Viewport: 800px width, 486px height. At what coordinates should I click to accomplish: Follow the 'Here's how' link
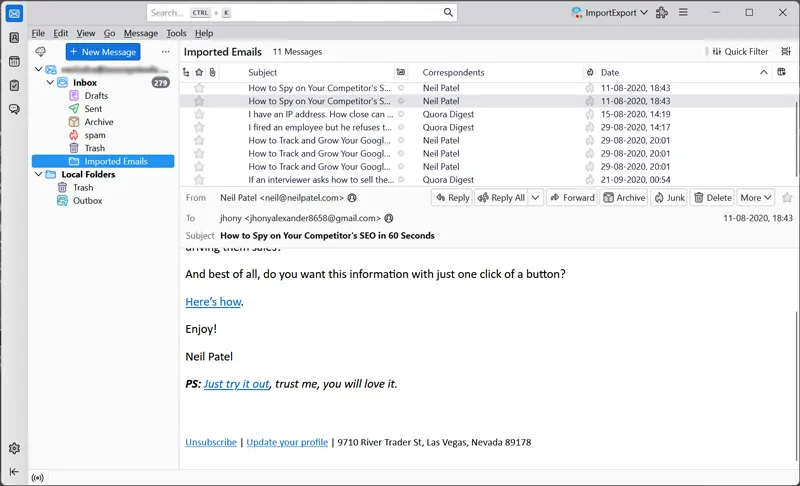(x=213, y=302)
